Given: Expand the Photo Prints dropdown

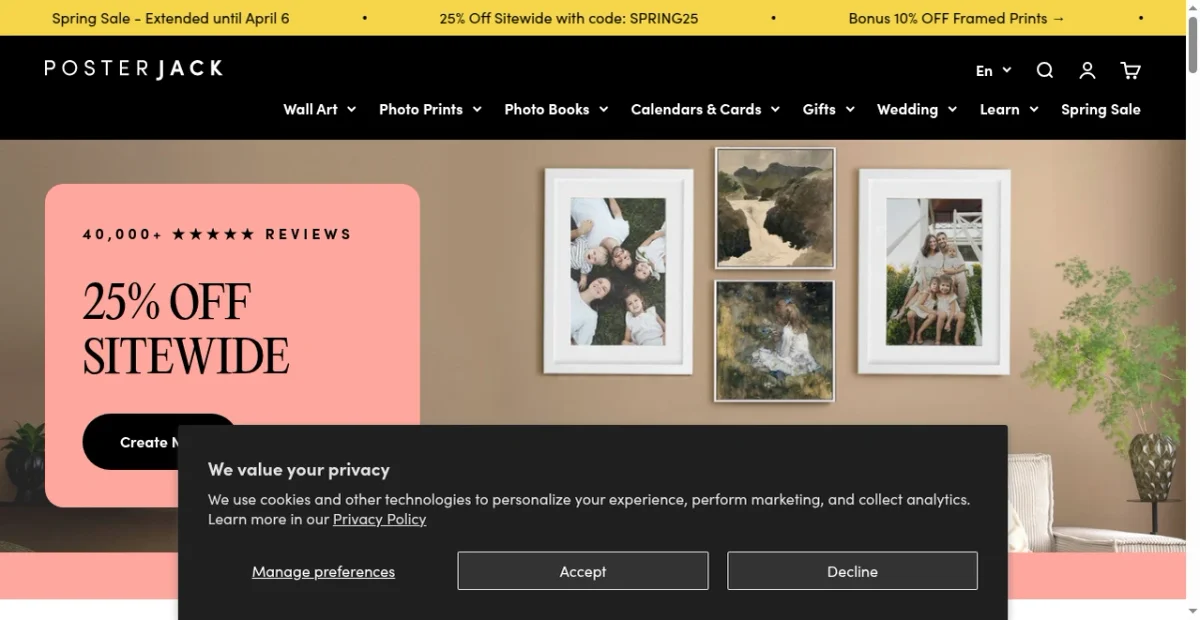Looking at the screenshot, I should click(430, 109).
